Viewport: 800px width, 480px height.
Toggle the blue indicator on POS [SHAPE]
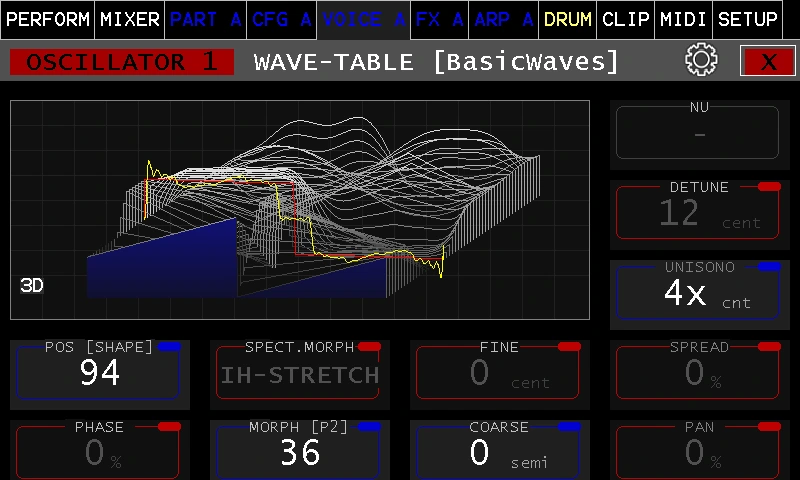169,347
